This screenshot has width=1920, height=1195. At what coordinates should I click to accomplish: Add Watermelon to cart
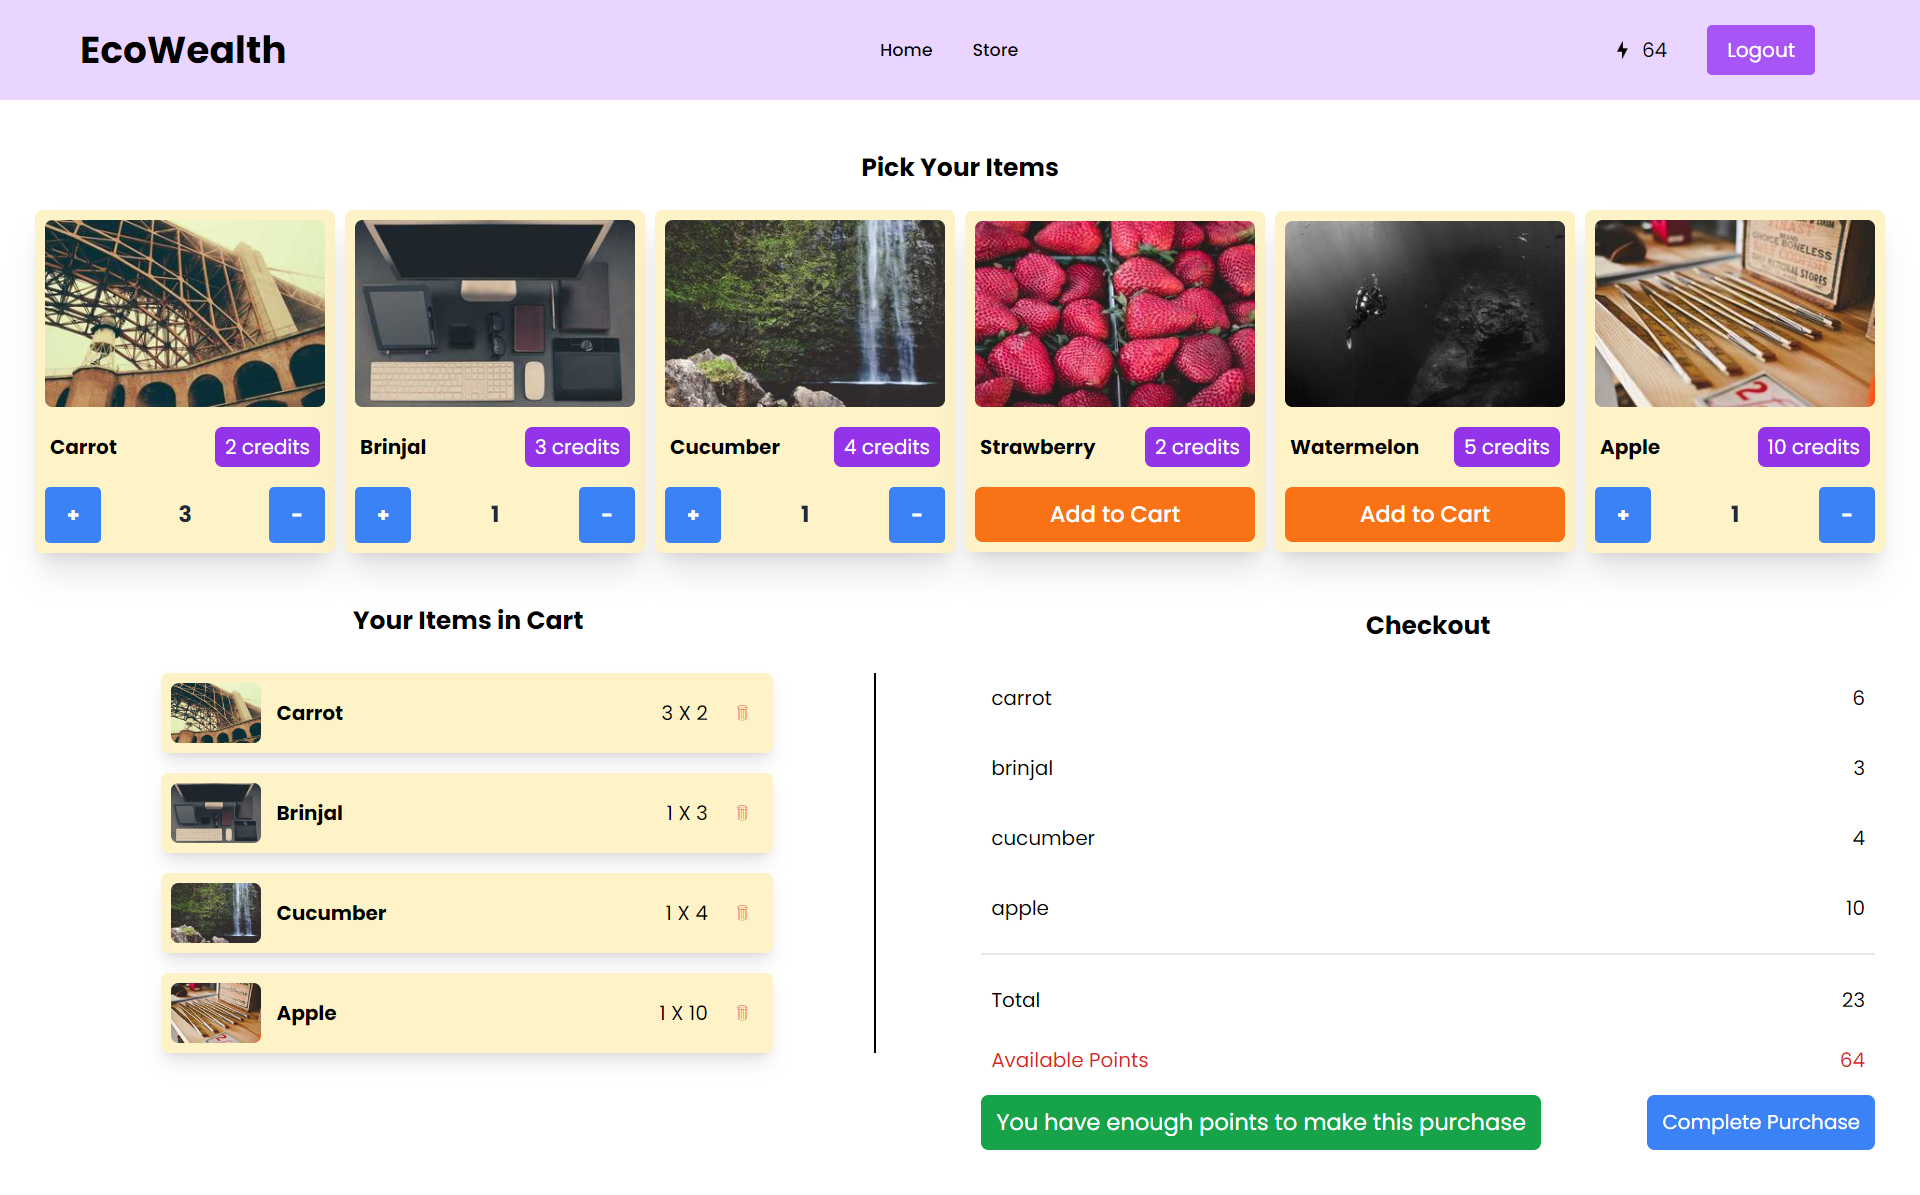(x=1424, y=514)
